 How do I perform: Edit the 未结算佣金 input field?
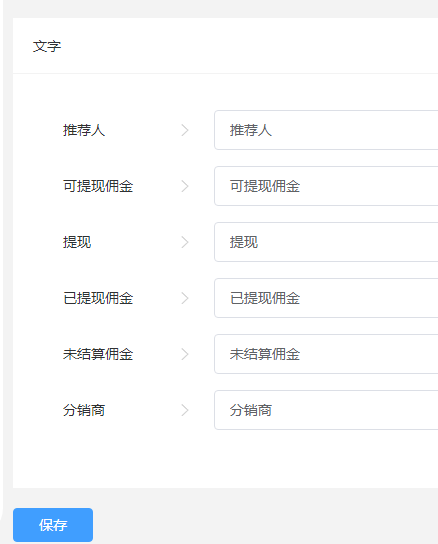click(x=326, y=354)
